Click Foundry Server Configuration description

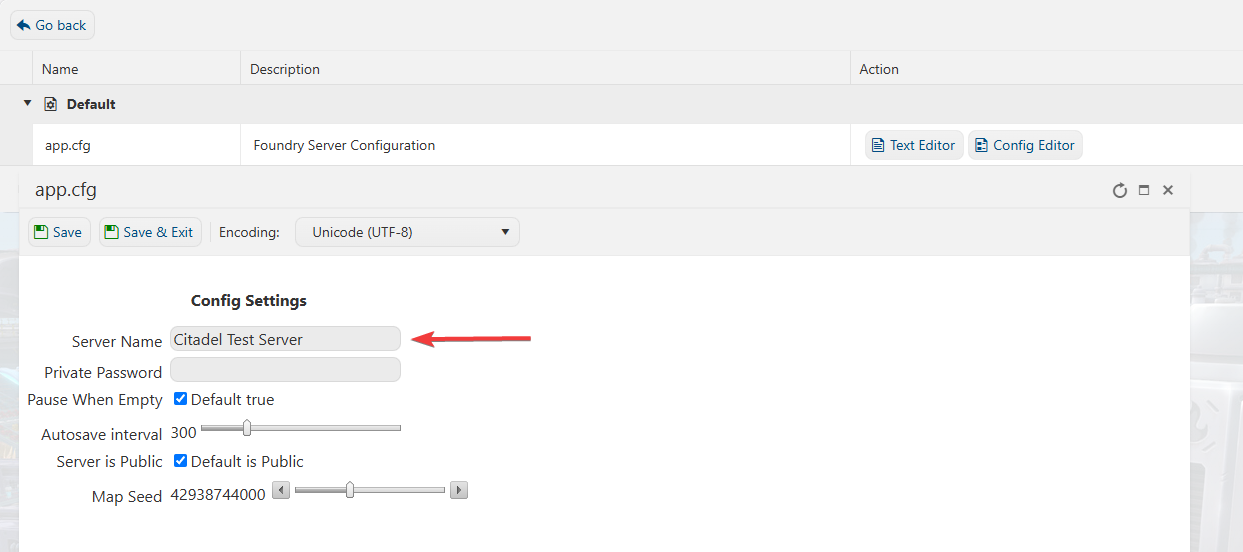(344, 145)
